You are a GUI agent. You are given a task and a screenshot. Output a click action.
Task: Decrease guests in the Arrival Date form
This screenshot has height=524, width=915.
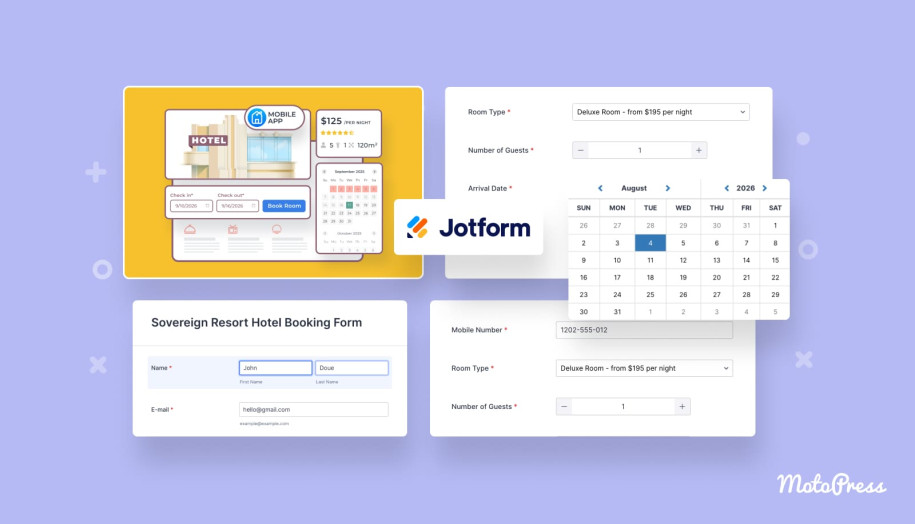[x=581, y=150]
